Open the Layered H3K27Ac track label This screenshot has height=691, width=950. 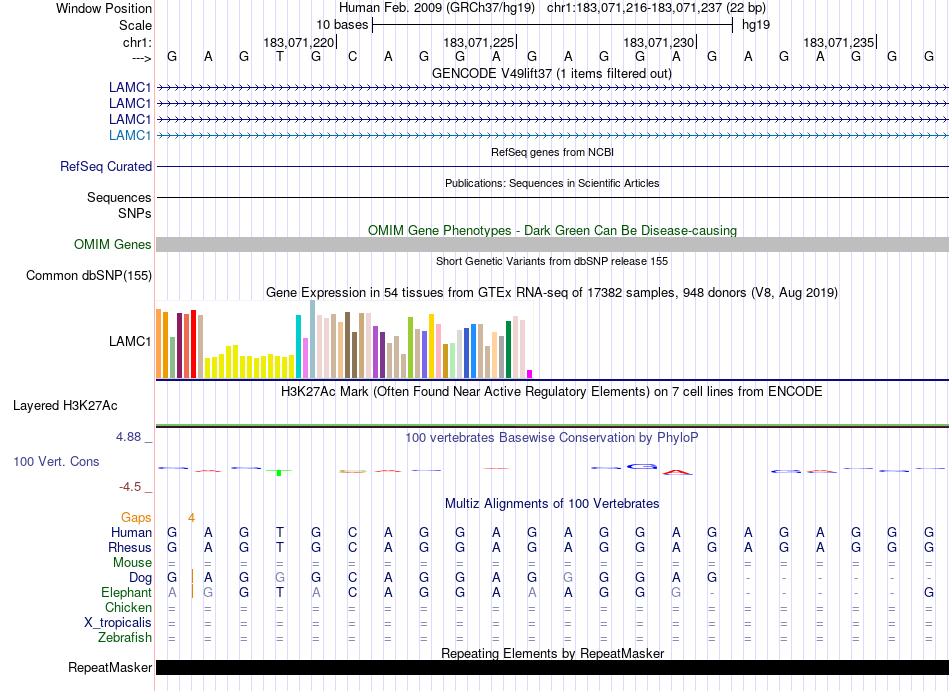tap(65, 406)
